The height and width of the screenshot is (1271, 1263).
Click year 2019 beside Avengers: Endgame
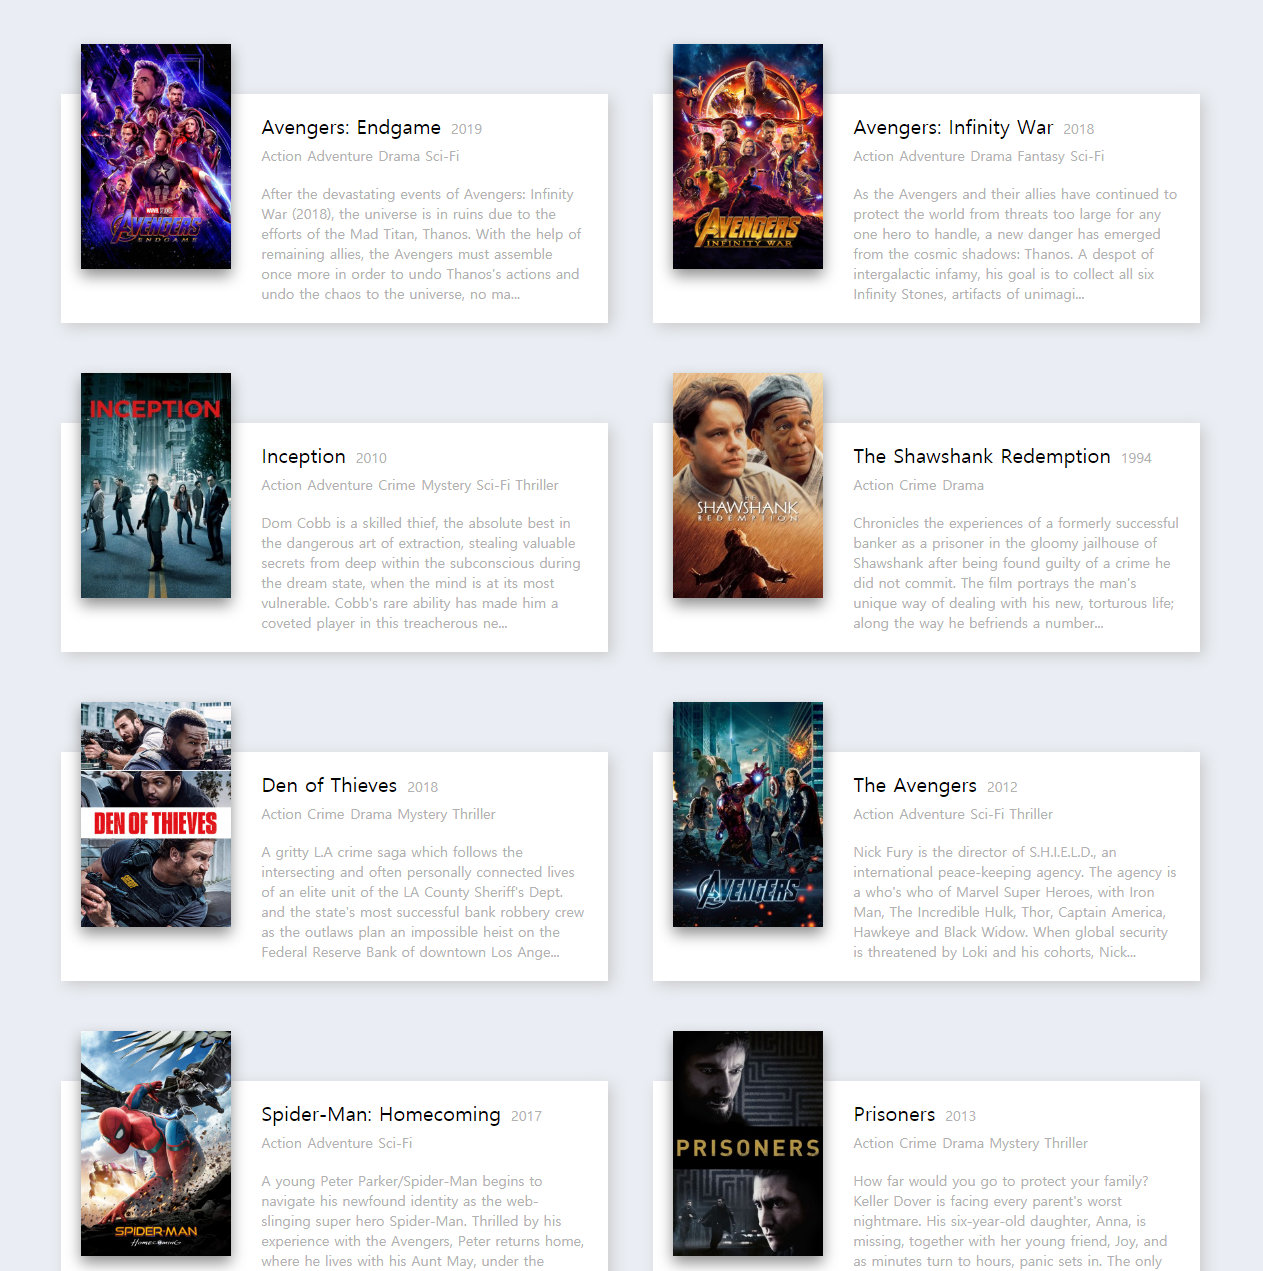pyautogui.click(x=466, y=129)
